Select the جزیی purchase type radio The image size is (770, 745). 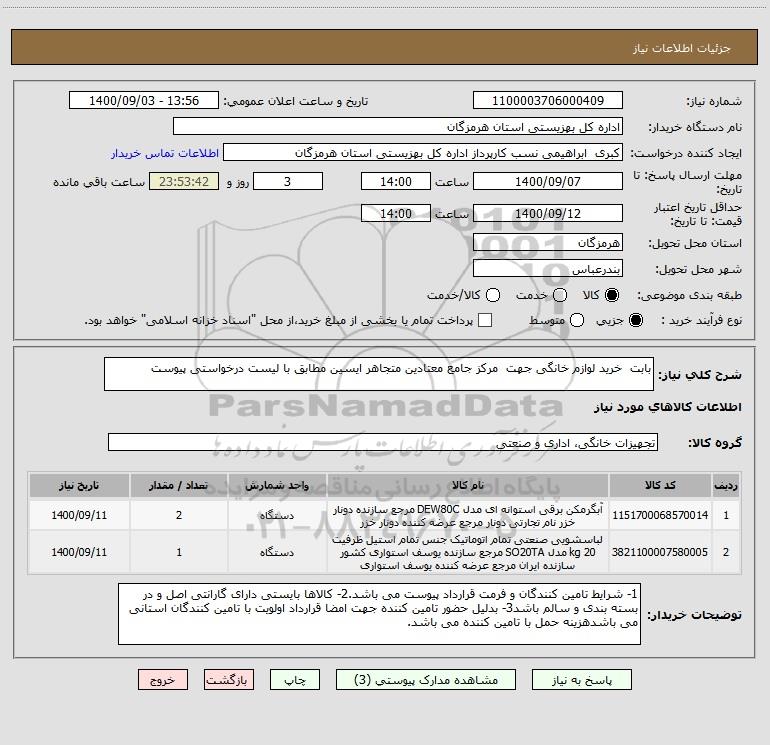tap(635, 320)
